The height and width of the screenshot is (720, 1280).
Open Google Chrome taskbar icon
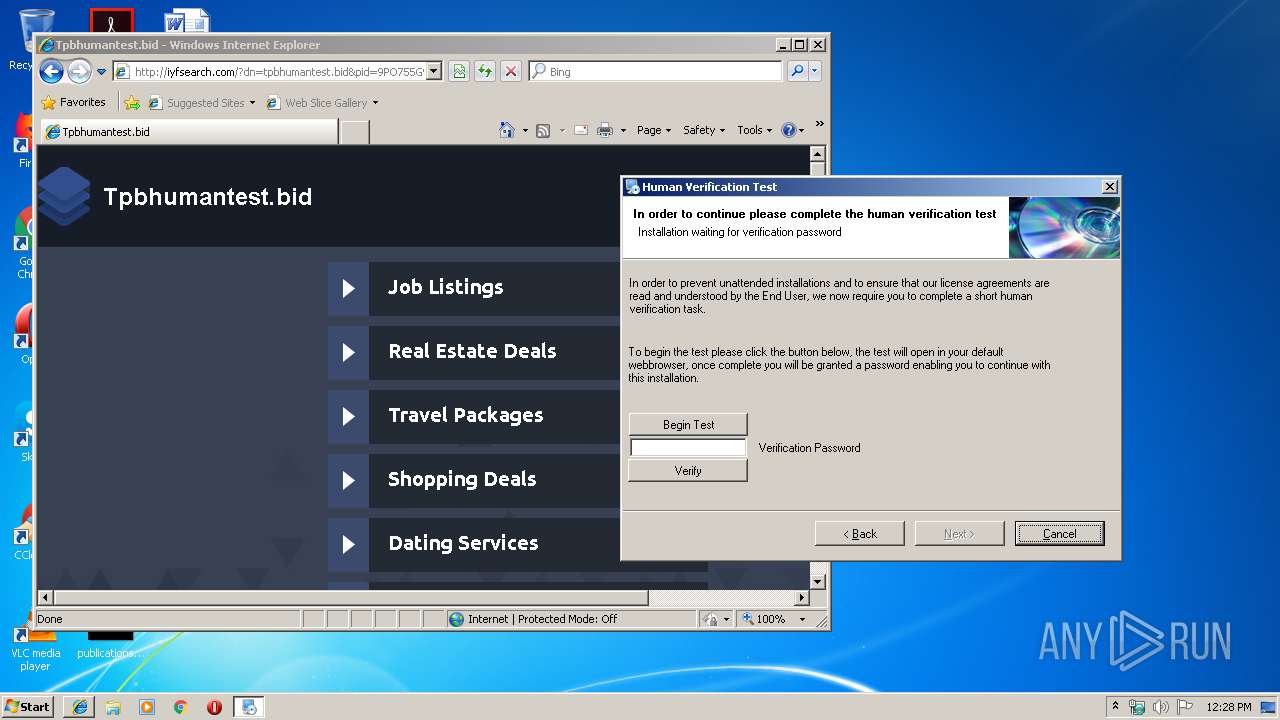click(180, 707)
